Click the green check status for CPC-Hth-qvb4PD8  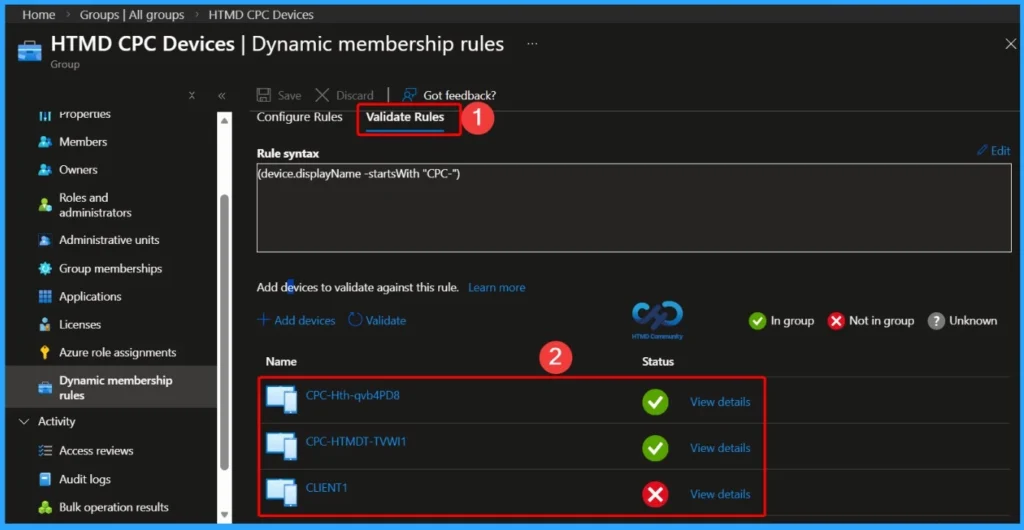tap(655, 402)
